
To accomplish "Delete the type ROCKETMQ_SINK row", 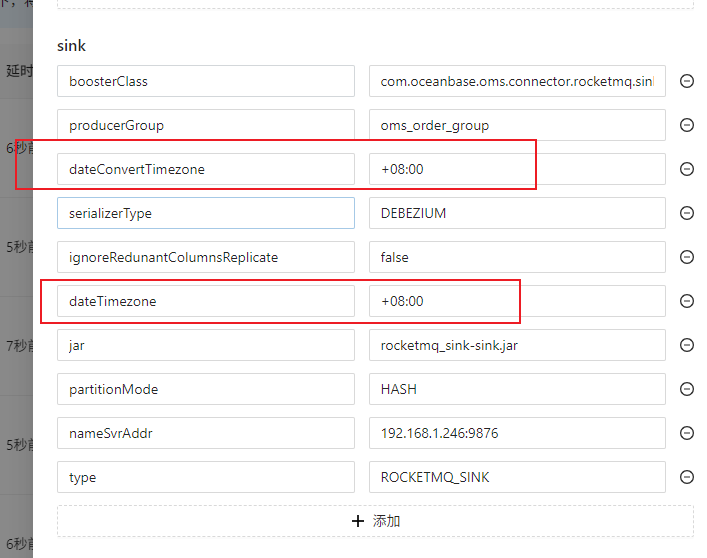I will point(687,477).
